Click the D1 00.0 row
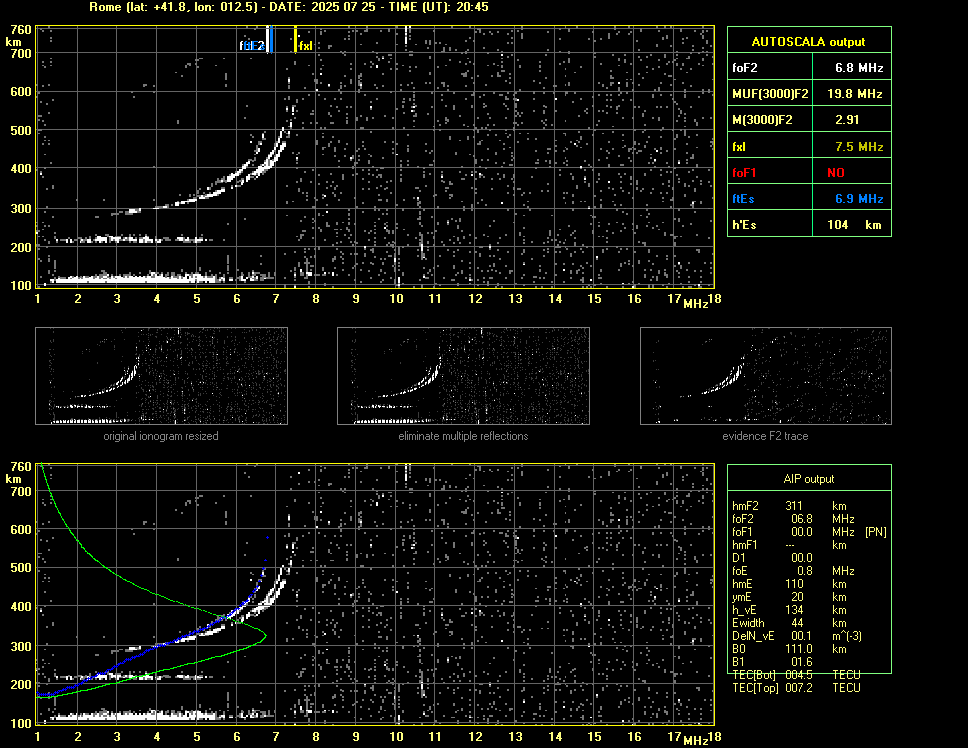Viewport: 968px width, 748px height. (x=772, y=558)
